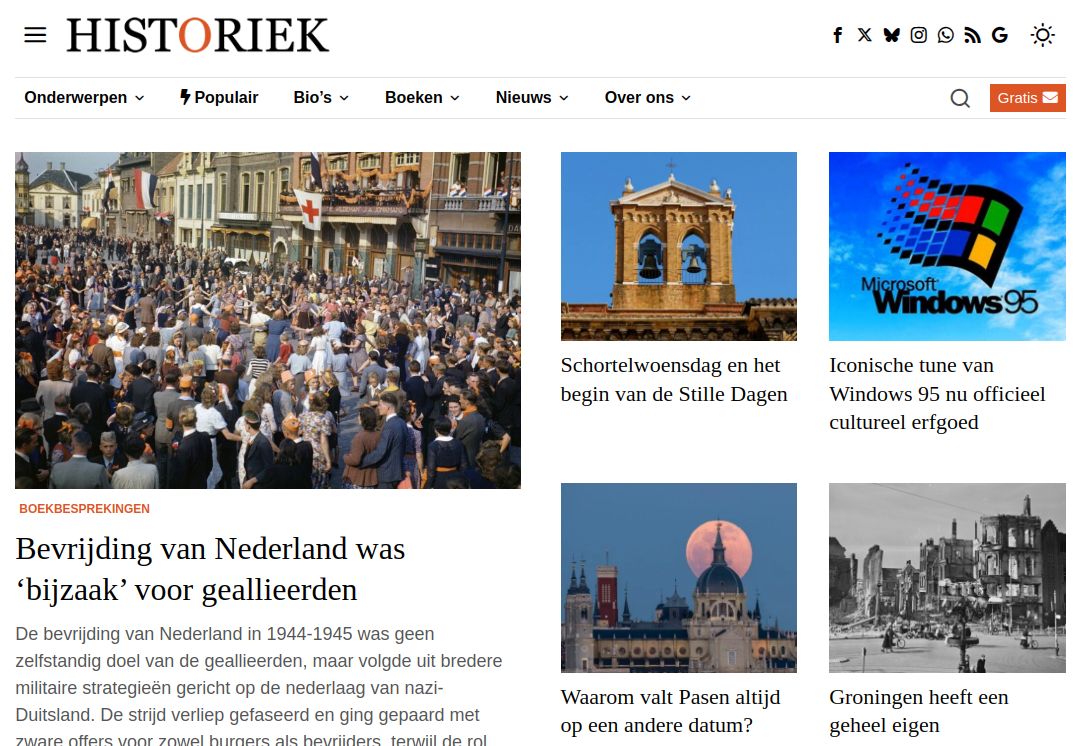Open the RSS feed icon
Screen dimensions: 1081x746
tap(973, 35)
